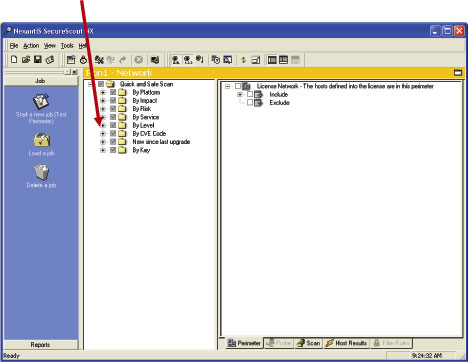Viewport: 468px width, 362px height.
Task: Click the Job panel header button
Action: click(x=41, y=81)
